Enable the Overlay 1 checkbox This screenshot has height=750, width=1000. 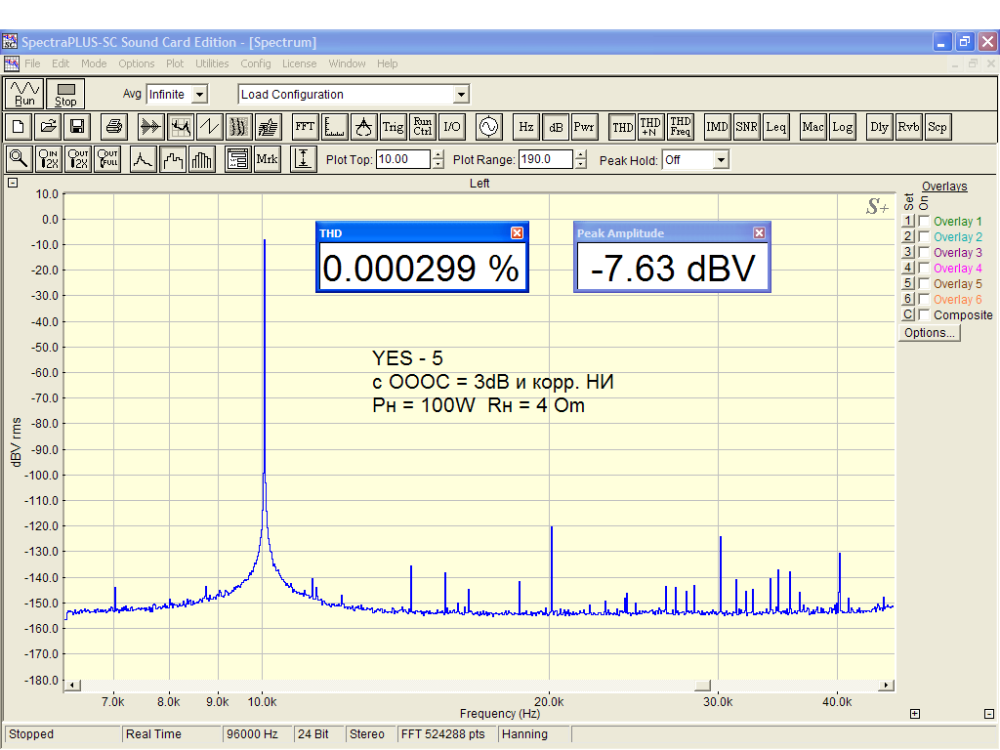coord(924,221)
